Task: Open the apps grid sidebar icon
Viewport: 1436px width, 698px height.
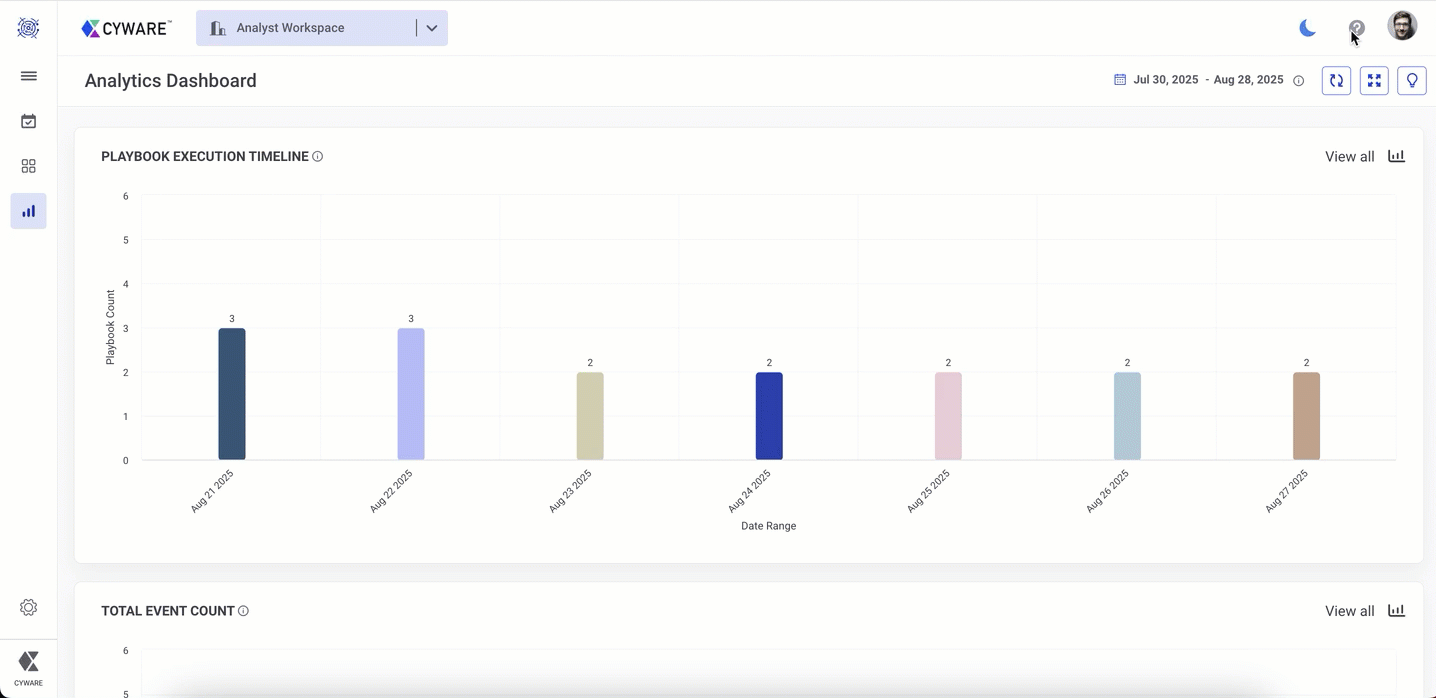Action: click(x=29, y=166)
